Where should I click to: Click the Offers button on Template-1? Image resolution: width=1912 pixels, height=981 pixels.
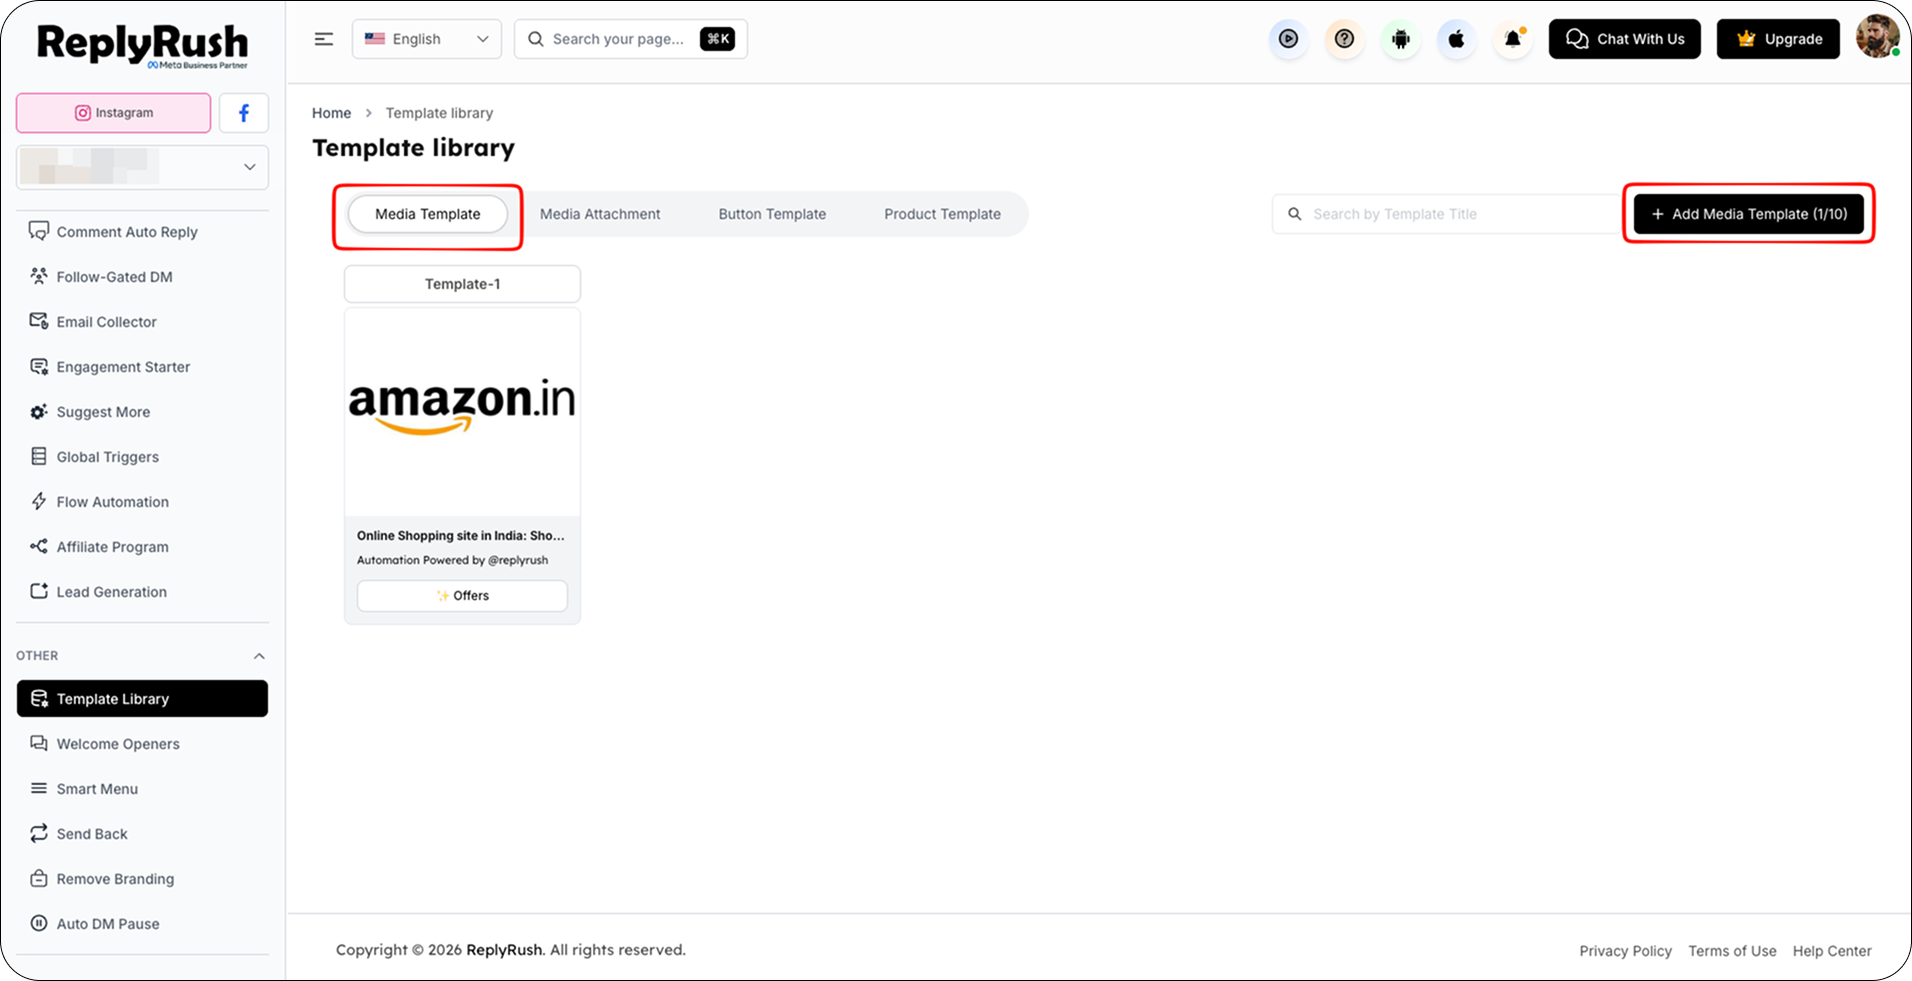click(x=462, y=595)
